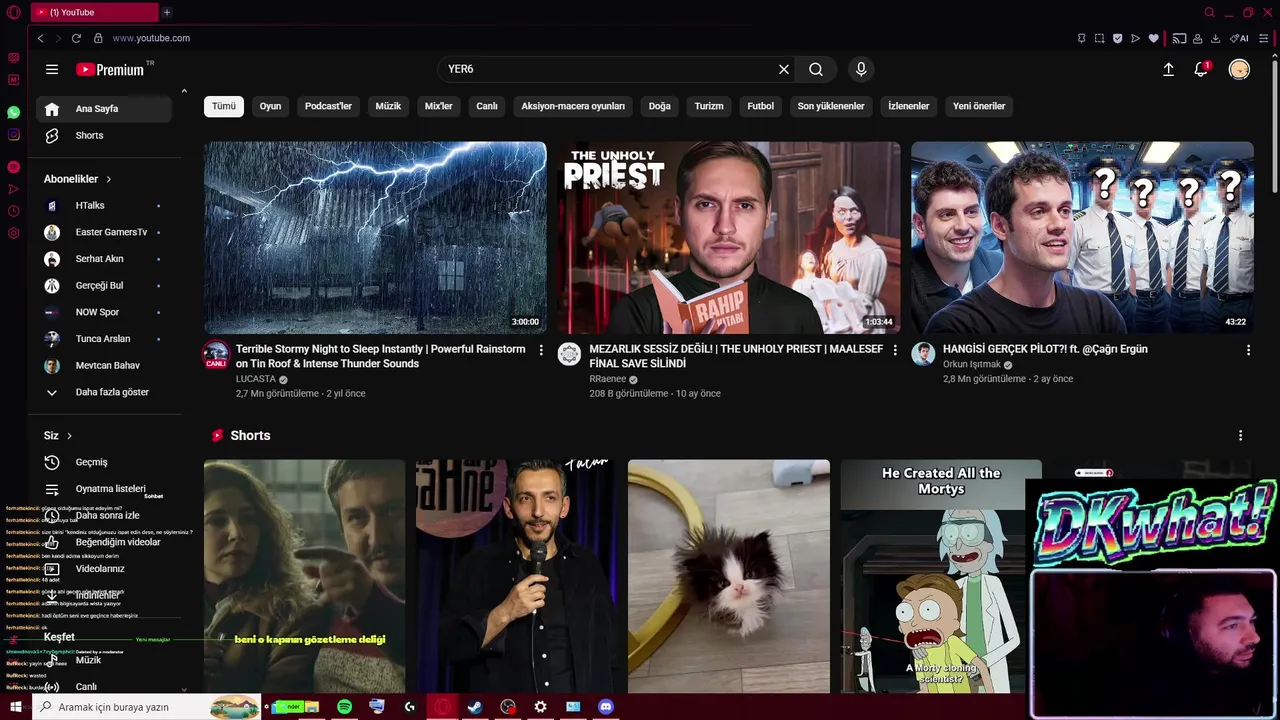Open Opera easy setup sliders icon
Screen dimensions: 1280x720
point(1264,38)
